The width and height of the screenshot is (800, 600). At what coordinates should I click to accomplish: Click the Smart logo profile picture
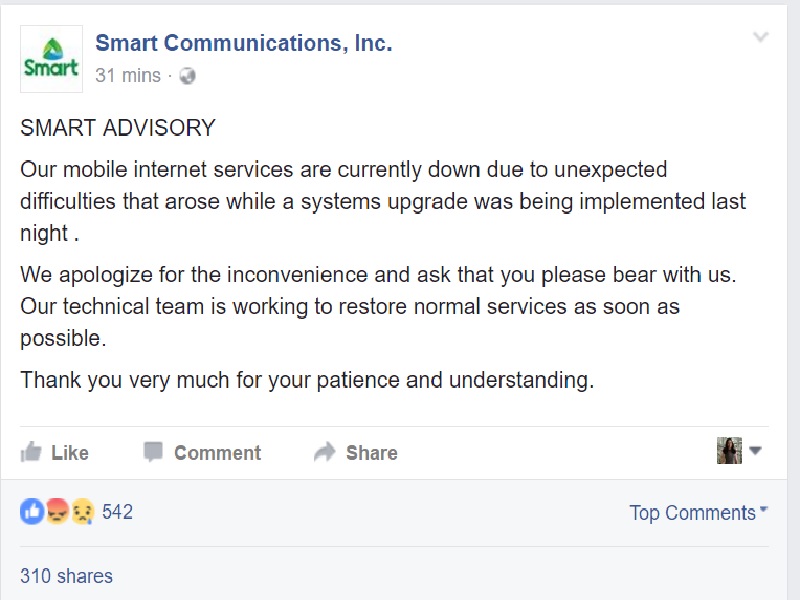tap(51, 58)
